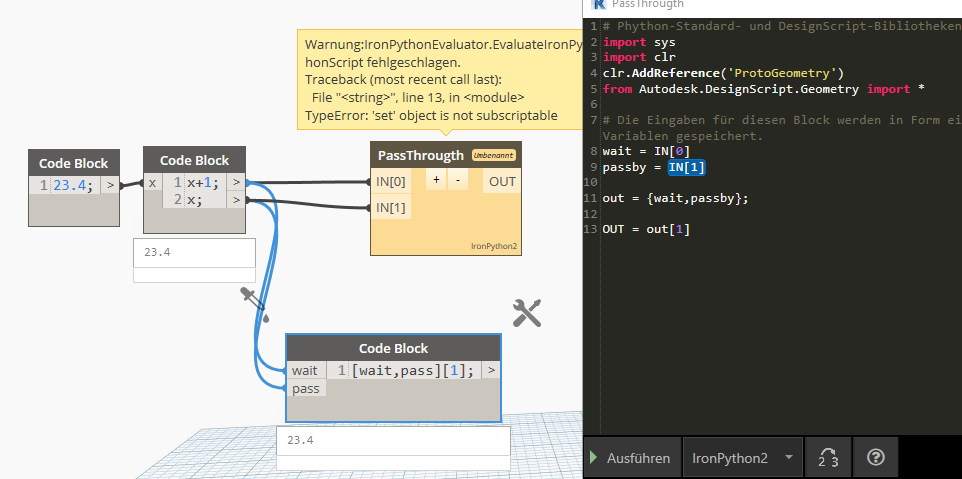The image size is (962, 479).
Task: Click the Ausführen run button
Action: pyautogui.click(x=632, y=458)
